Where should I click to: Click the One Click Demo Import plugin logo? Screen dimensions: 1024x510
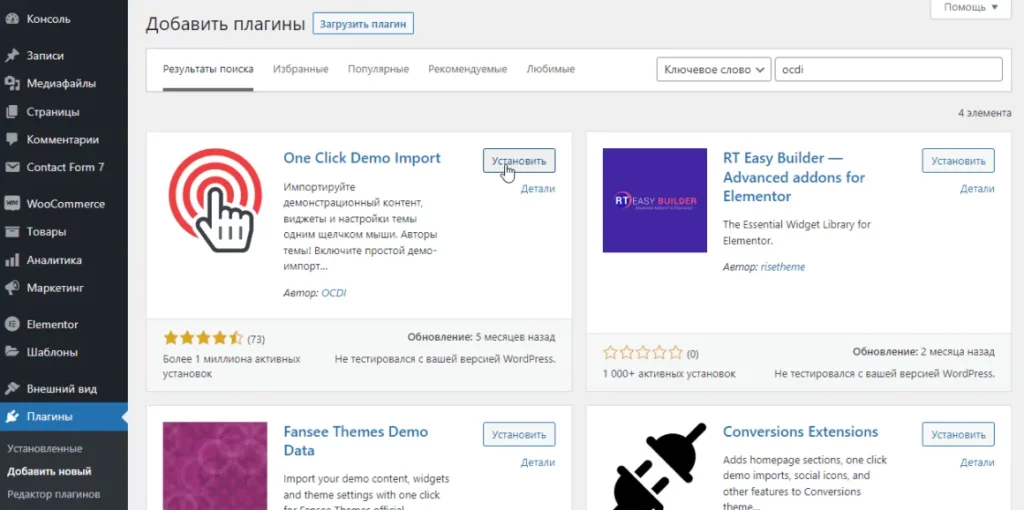click(215, 200)
